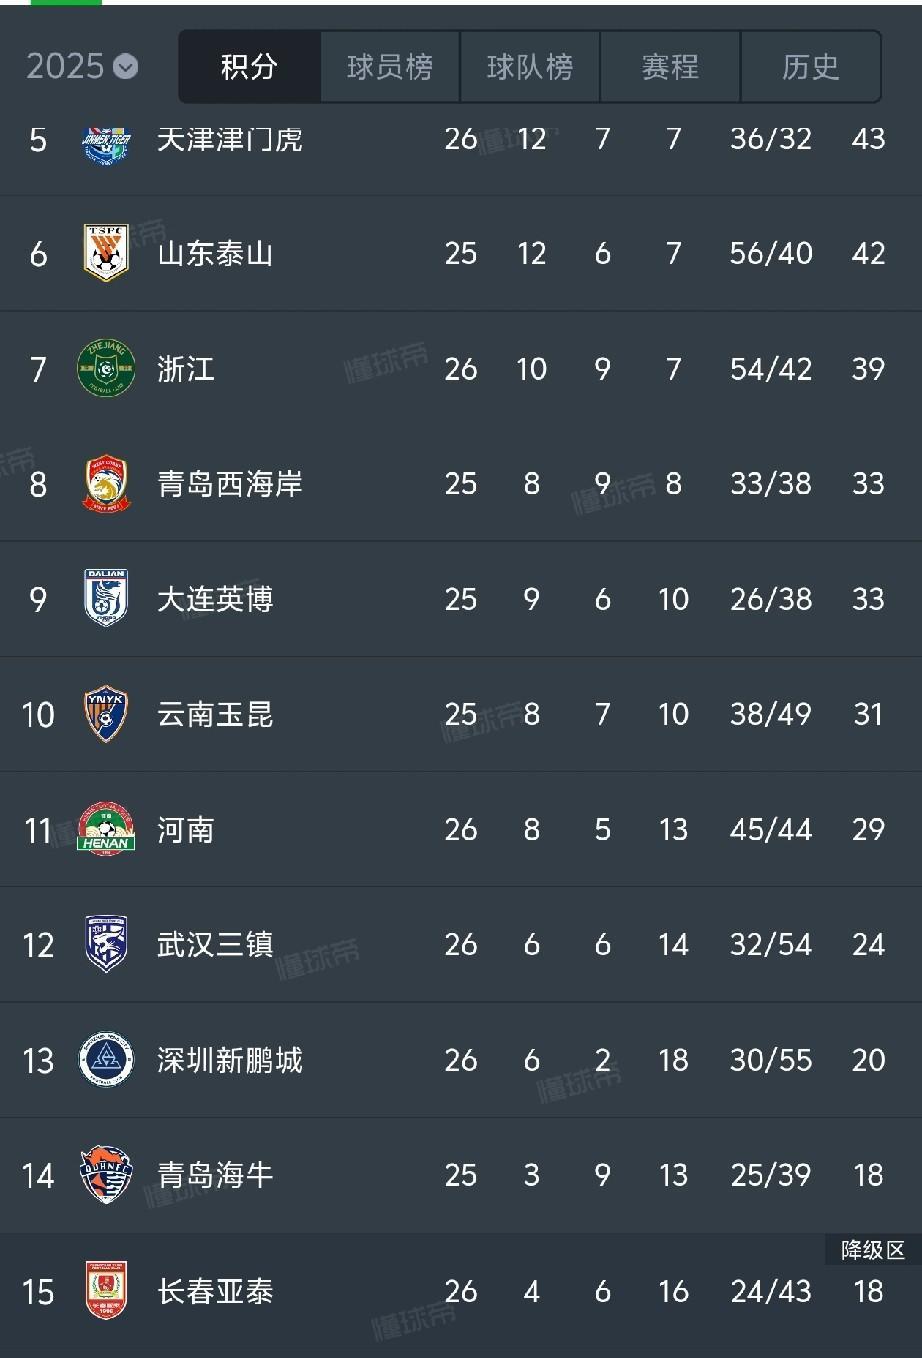Open the 云南玉昆 team name

pyautogui.click(x=215, y=714)
